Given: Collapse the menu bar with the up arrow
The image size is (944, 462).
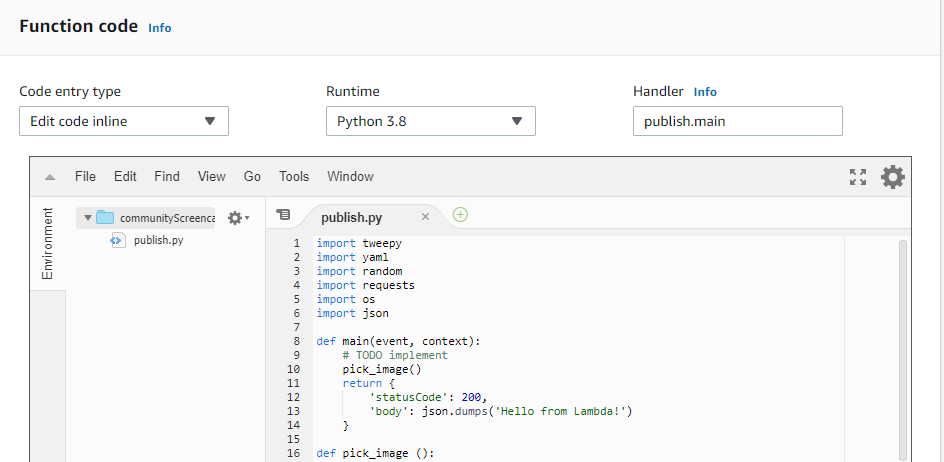Looking at the screenshot, I should click(50, 177).
